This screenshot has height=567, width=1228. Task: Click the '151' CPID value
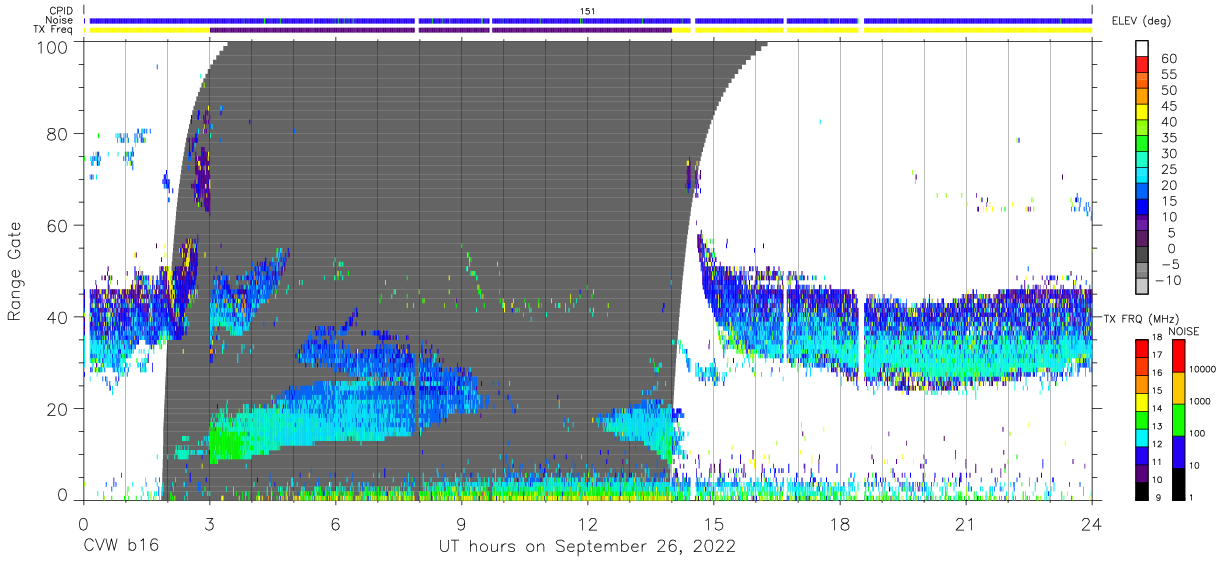(588, 11)
